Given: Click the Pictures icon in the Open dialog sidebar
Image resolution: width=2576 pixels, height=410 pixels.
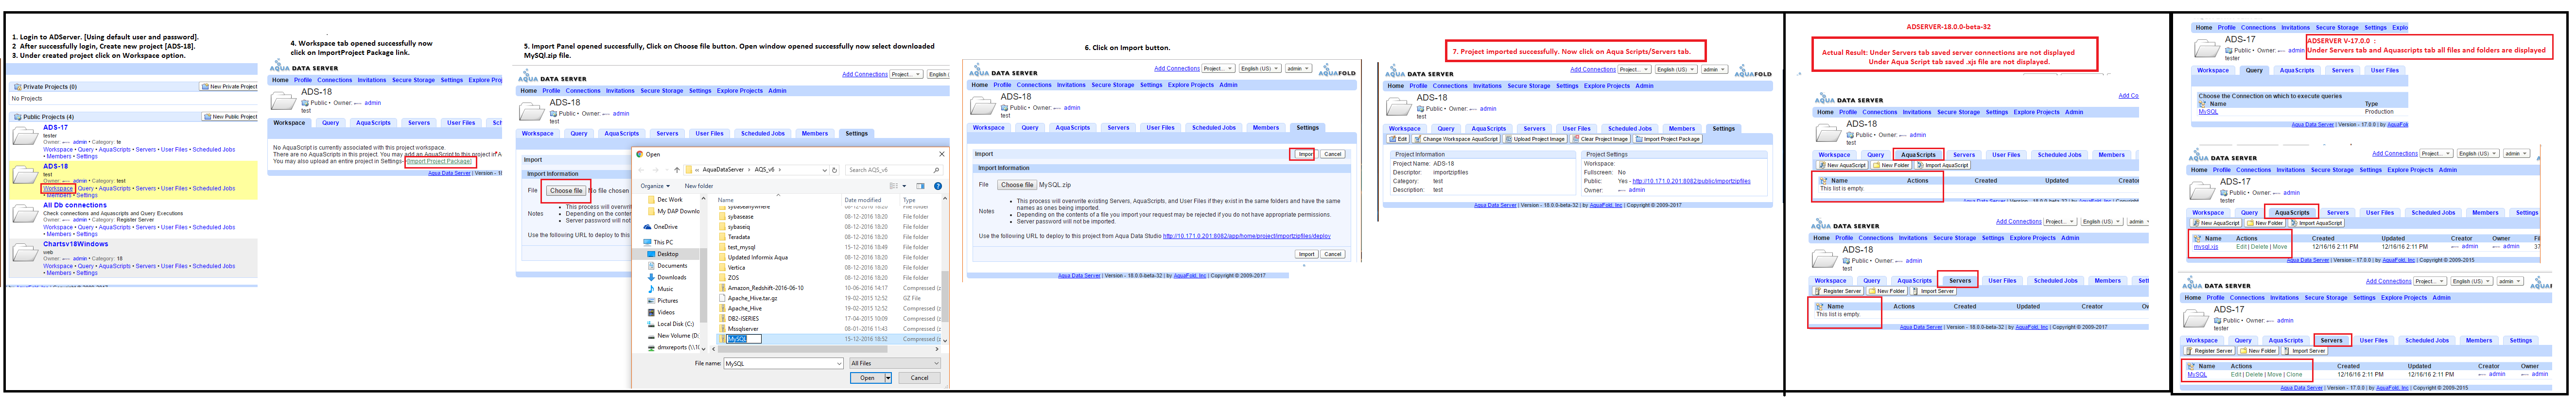Looking at the screenshot, I should pyautogui.click(x=651, y=300).
